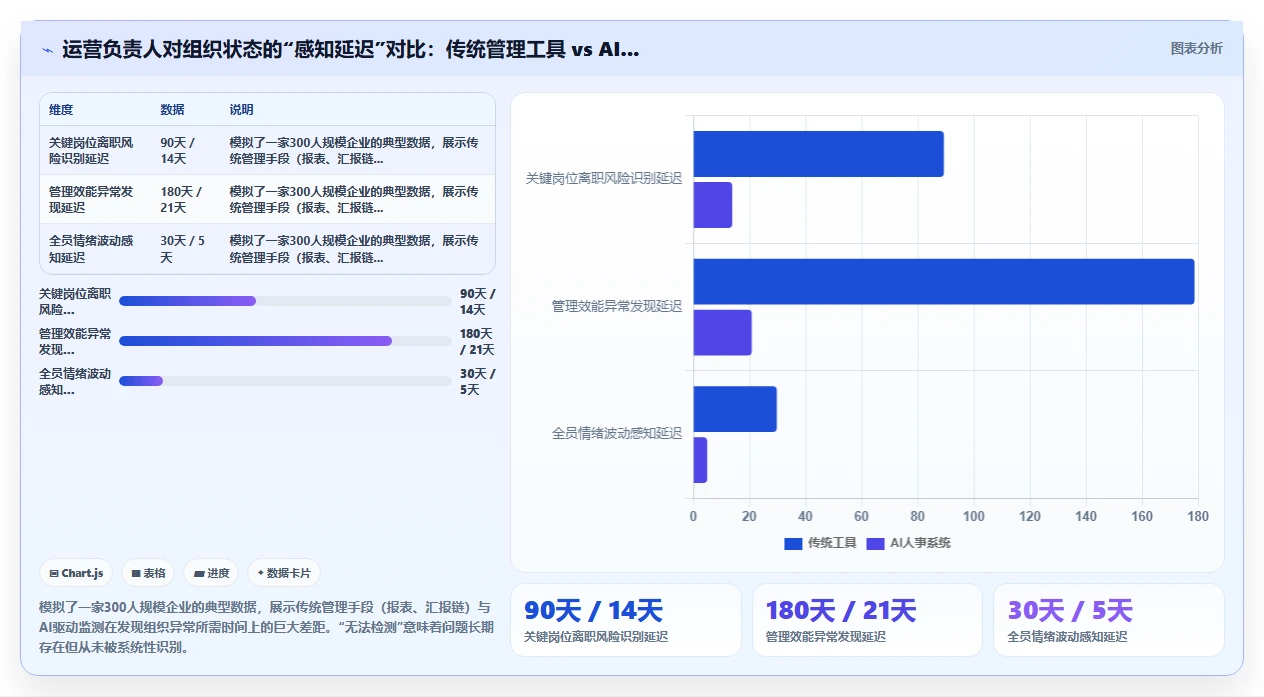Viewport: 1264px width, 697px height.
Task: Click the 传统工具 bar for 关键岗位离职风险识别延迟
Action: click(818, 154)
